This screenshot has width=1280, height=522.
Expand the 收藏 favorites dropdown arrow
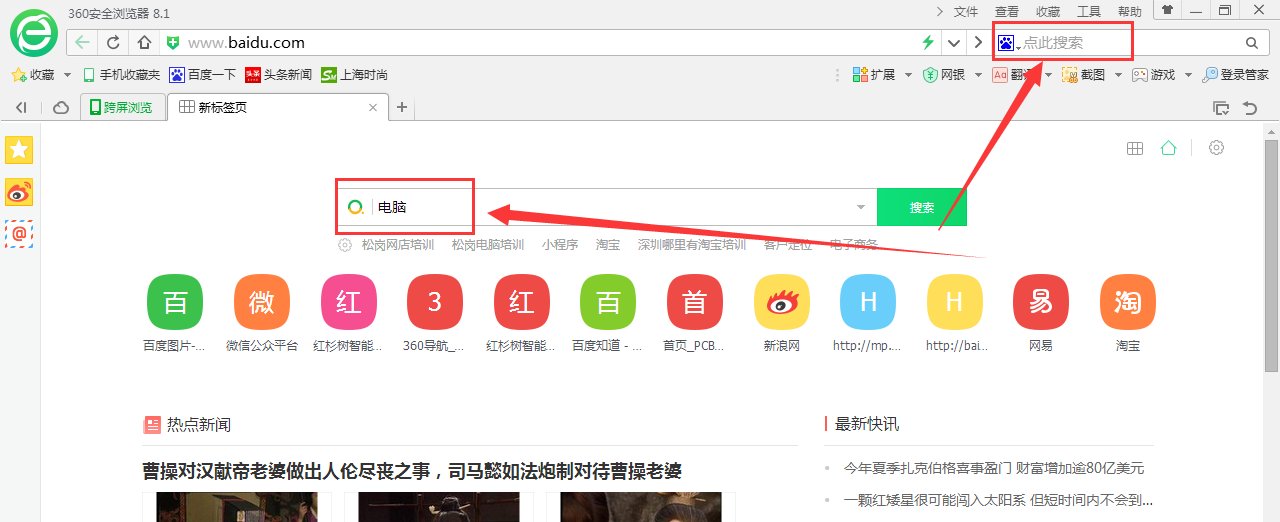(68, 75)
